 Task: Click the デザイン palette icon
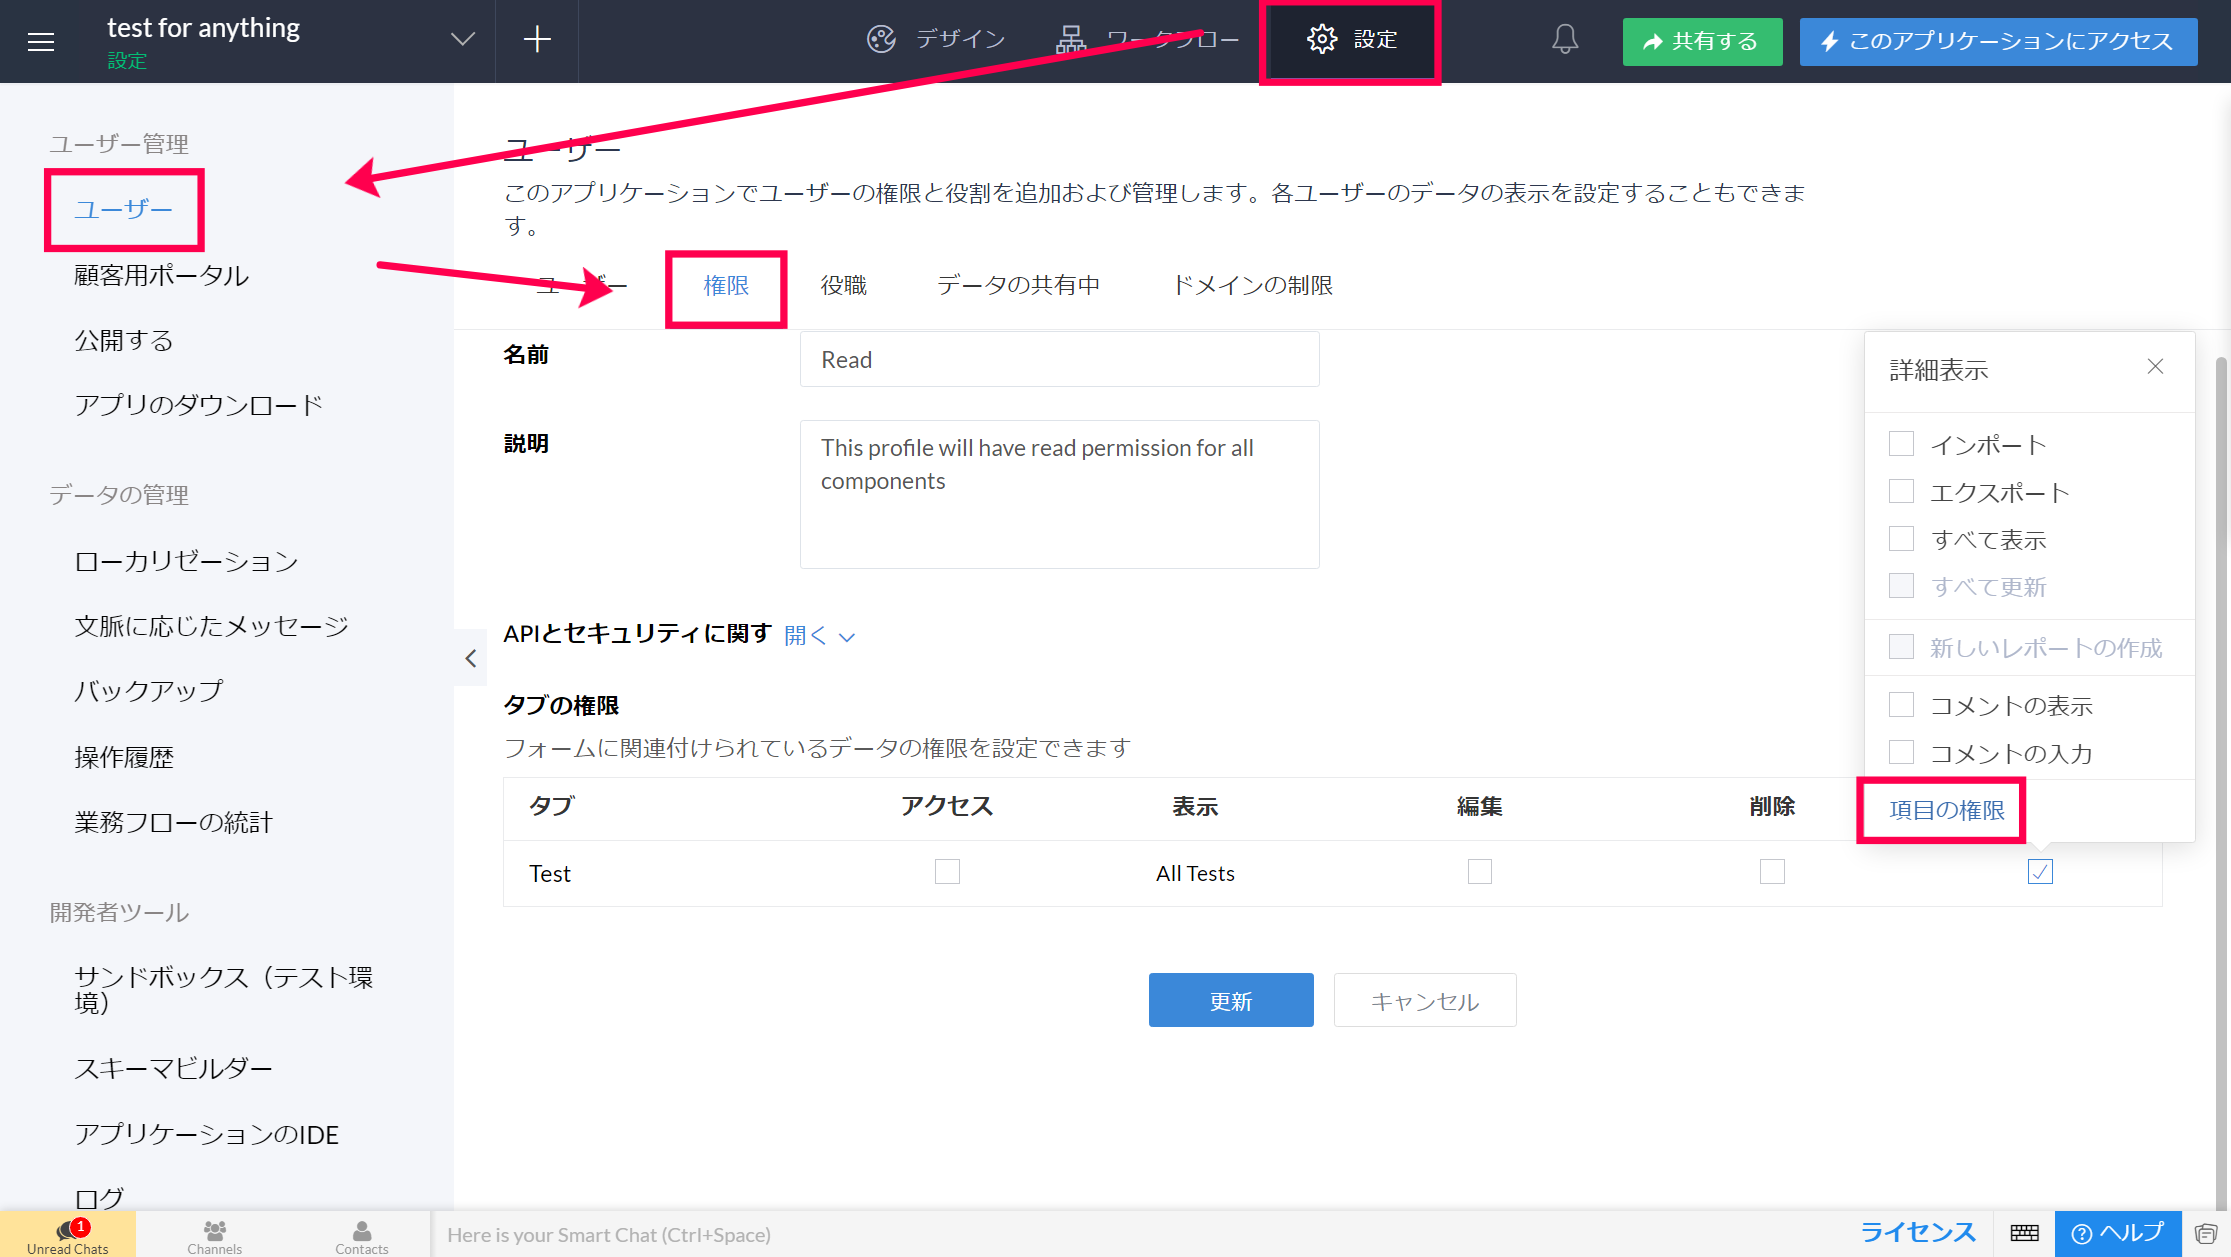[881, 40]
